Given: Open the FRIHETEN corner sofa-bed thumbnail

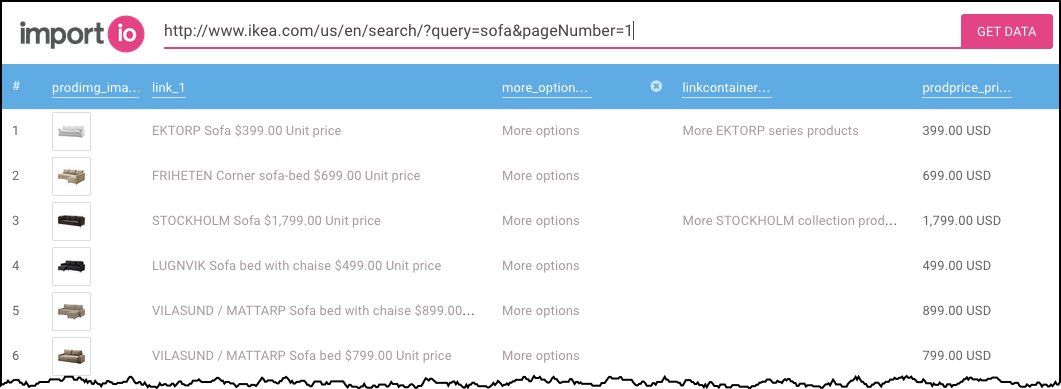Looking at the screenshot, I should (x=71, y=176).
